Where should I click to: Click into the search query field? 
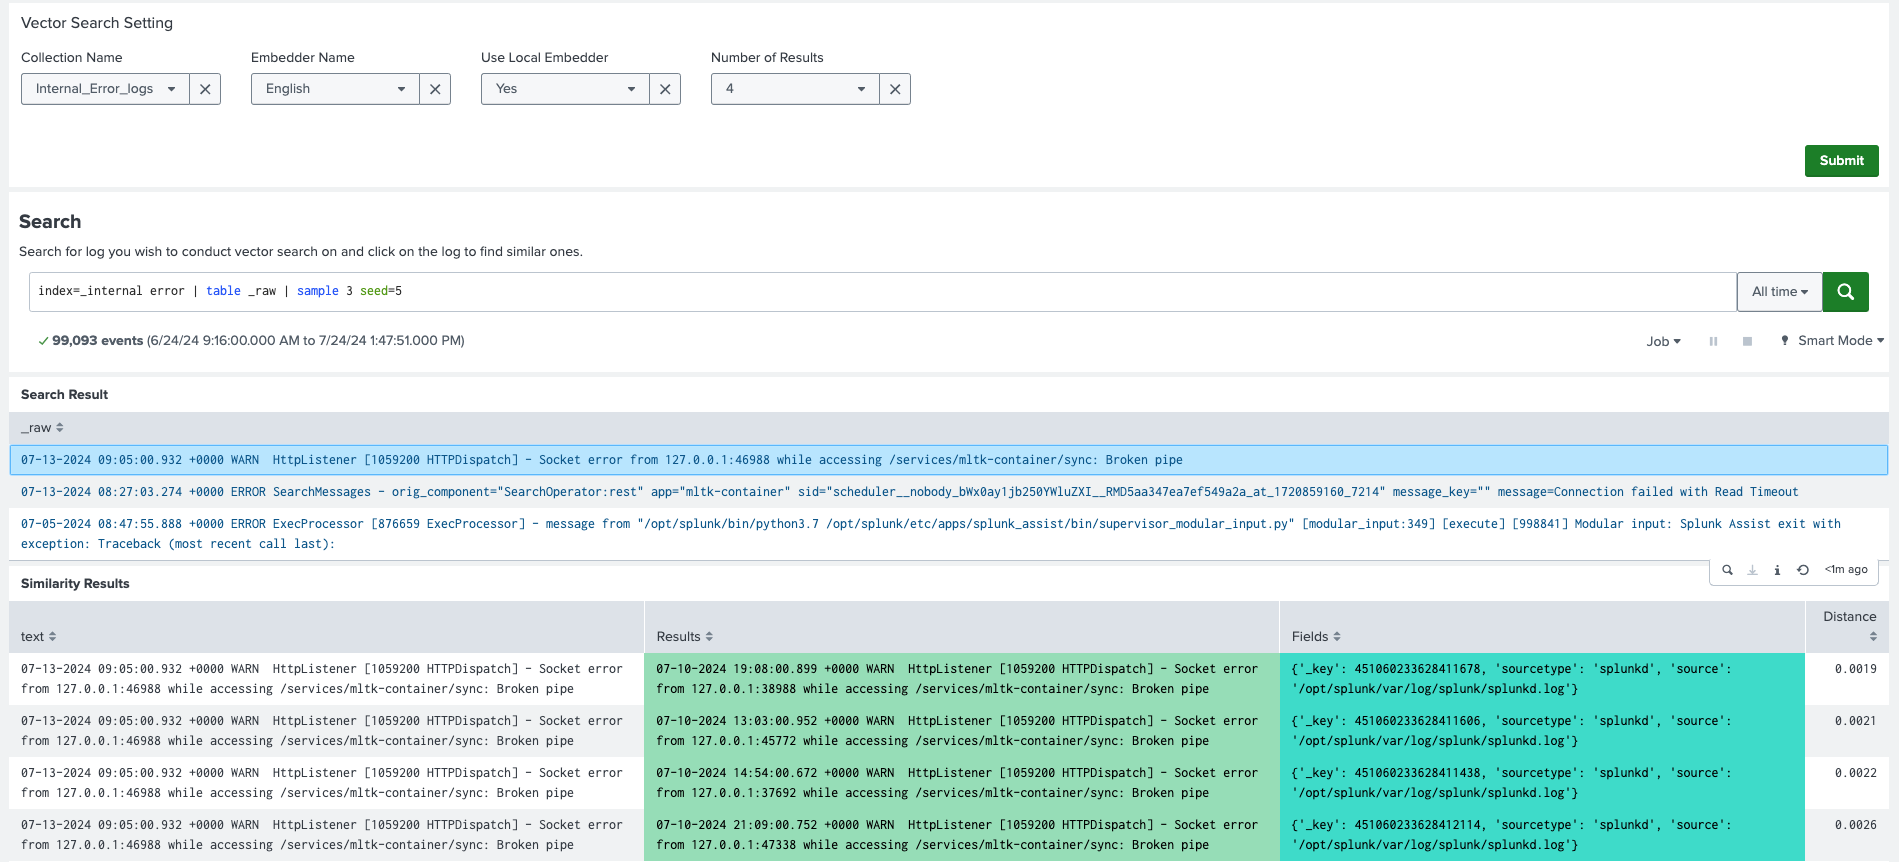tap(880, 292)
